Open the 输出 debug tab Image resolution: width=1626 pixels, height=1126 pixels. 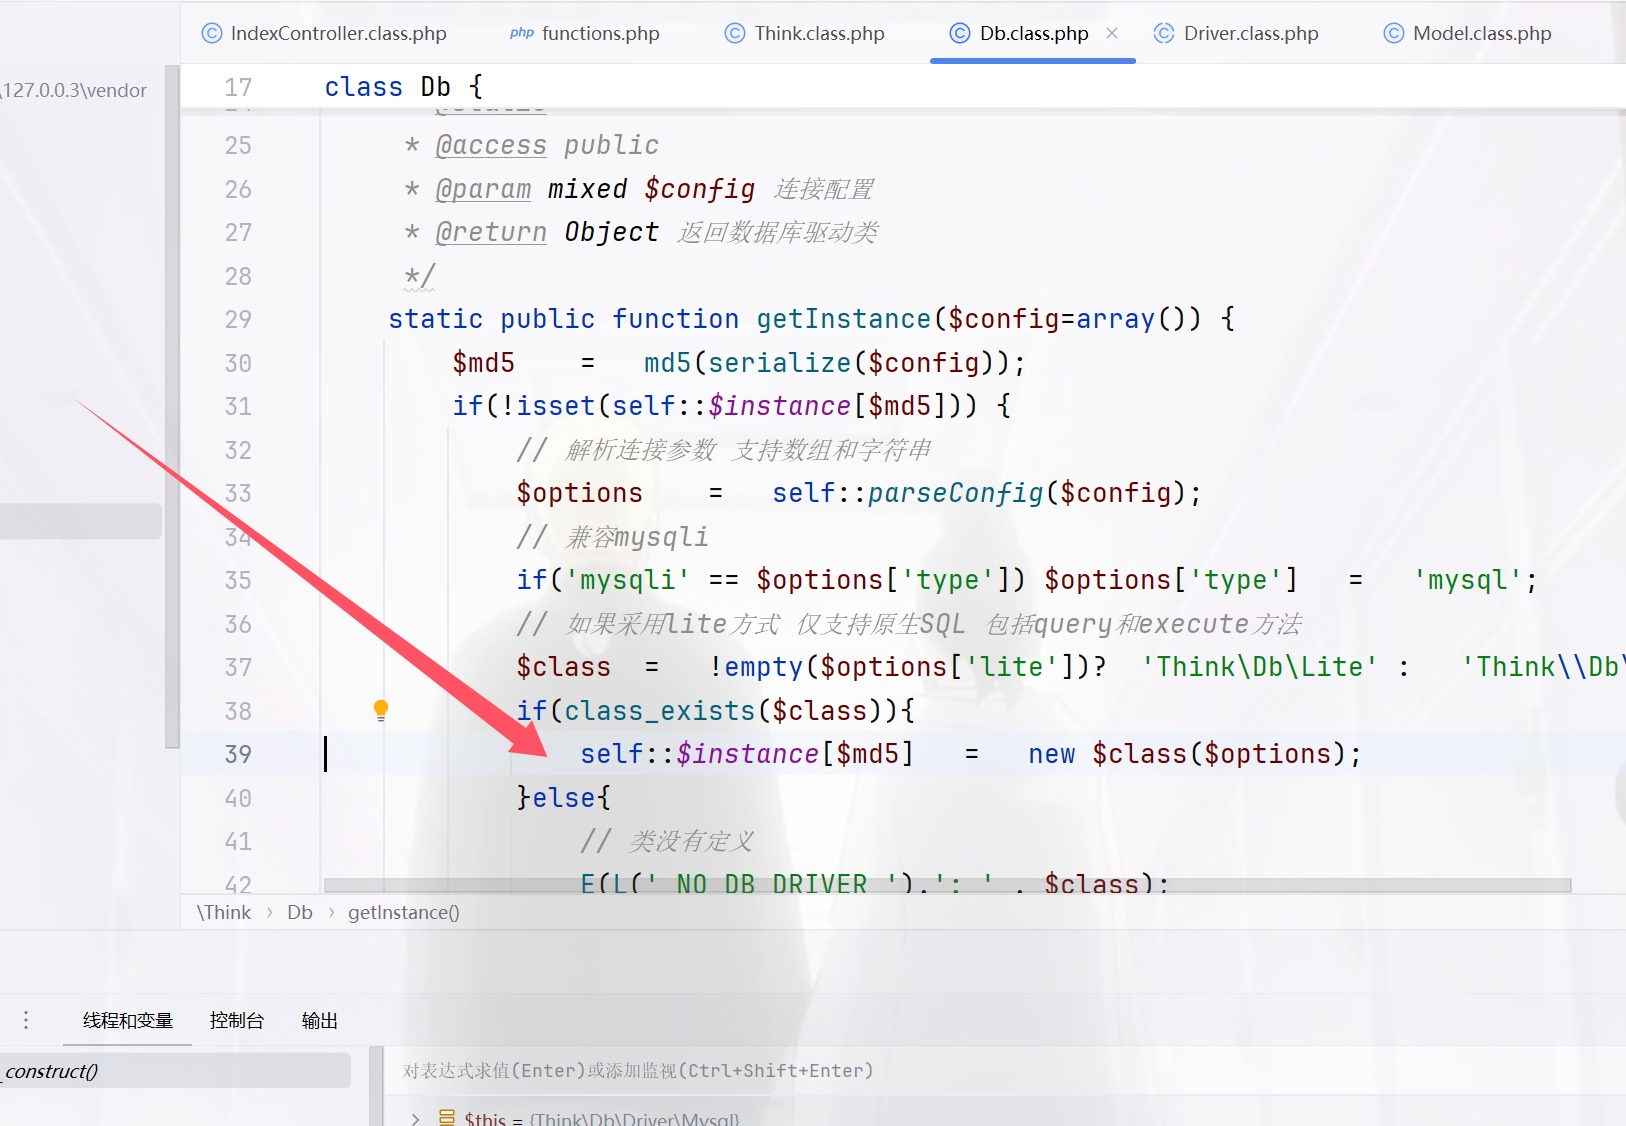click(320, 1020)
